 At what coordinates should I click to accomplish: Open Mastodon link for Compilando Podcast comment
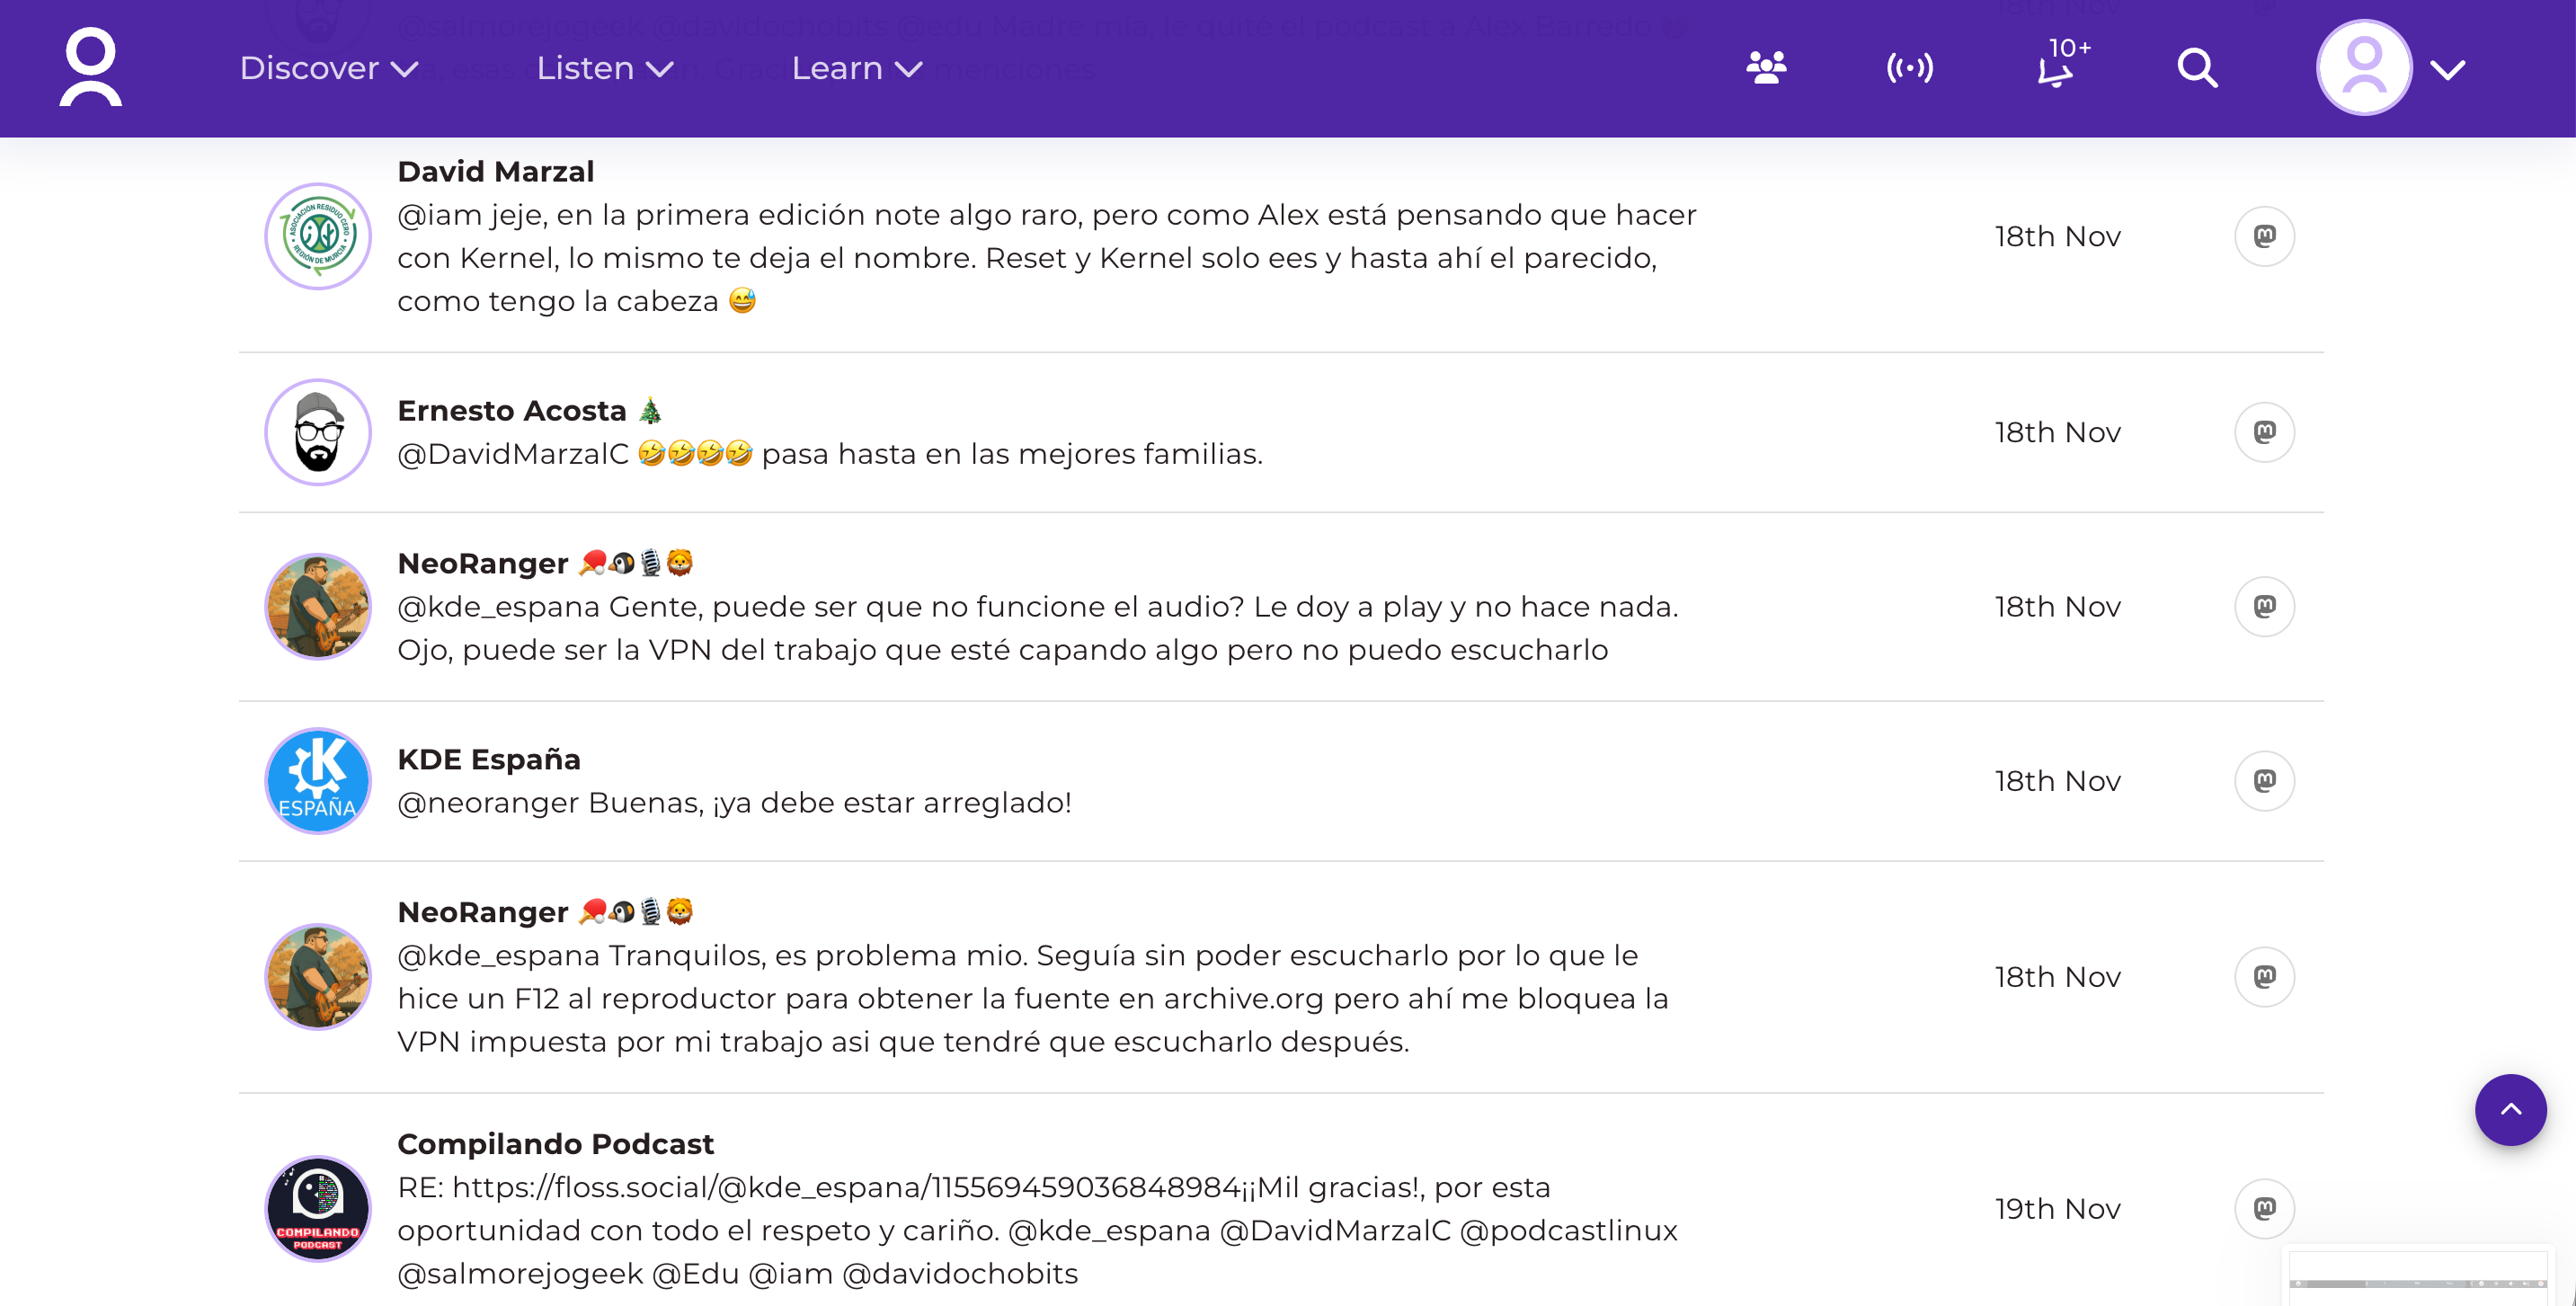[2264, 1208]
